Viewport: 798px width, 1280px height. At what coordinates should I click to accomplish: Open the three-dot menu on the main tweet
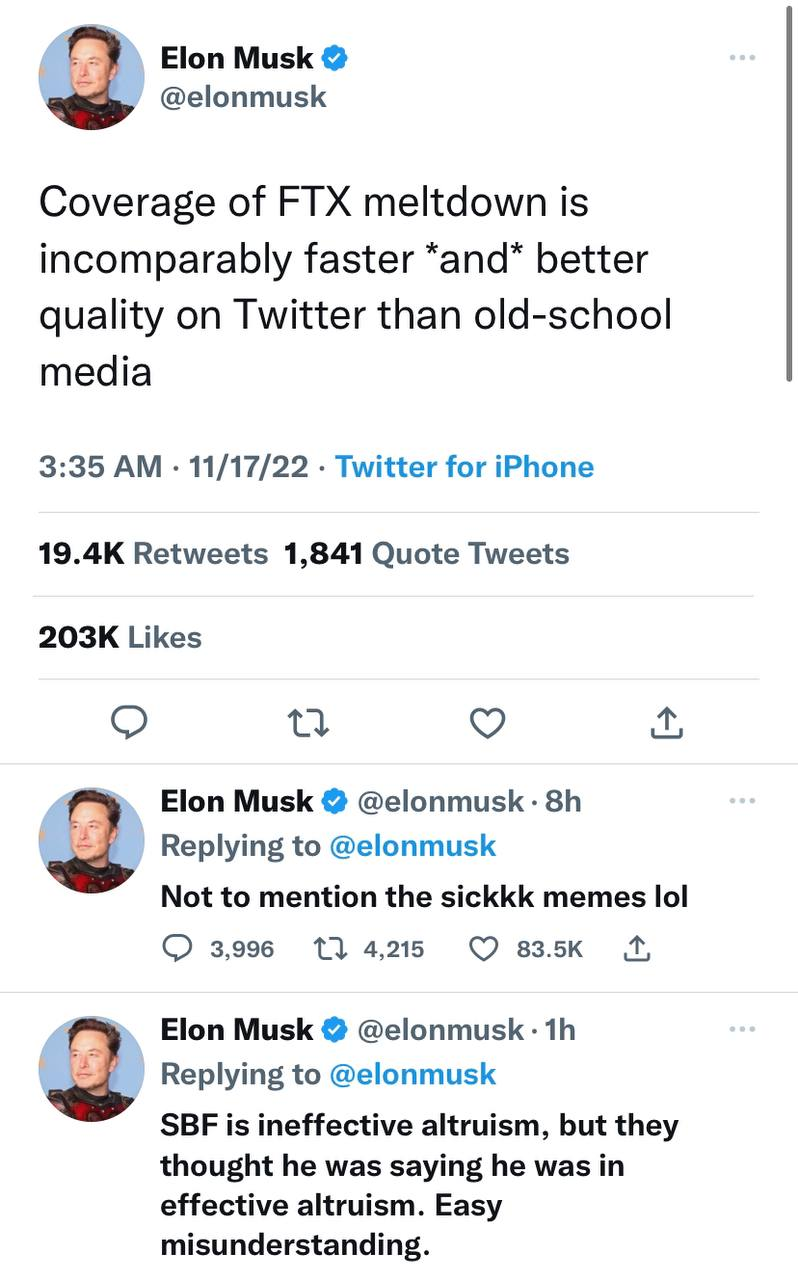coord(742,57)
